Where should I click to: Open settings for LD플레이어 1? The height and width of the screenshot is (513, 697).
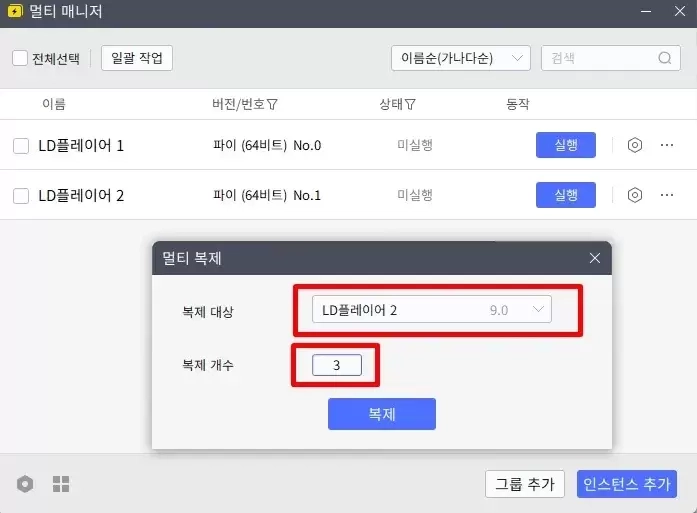634,145
